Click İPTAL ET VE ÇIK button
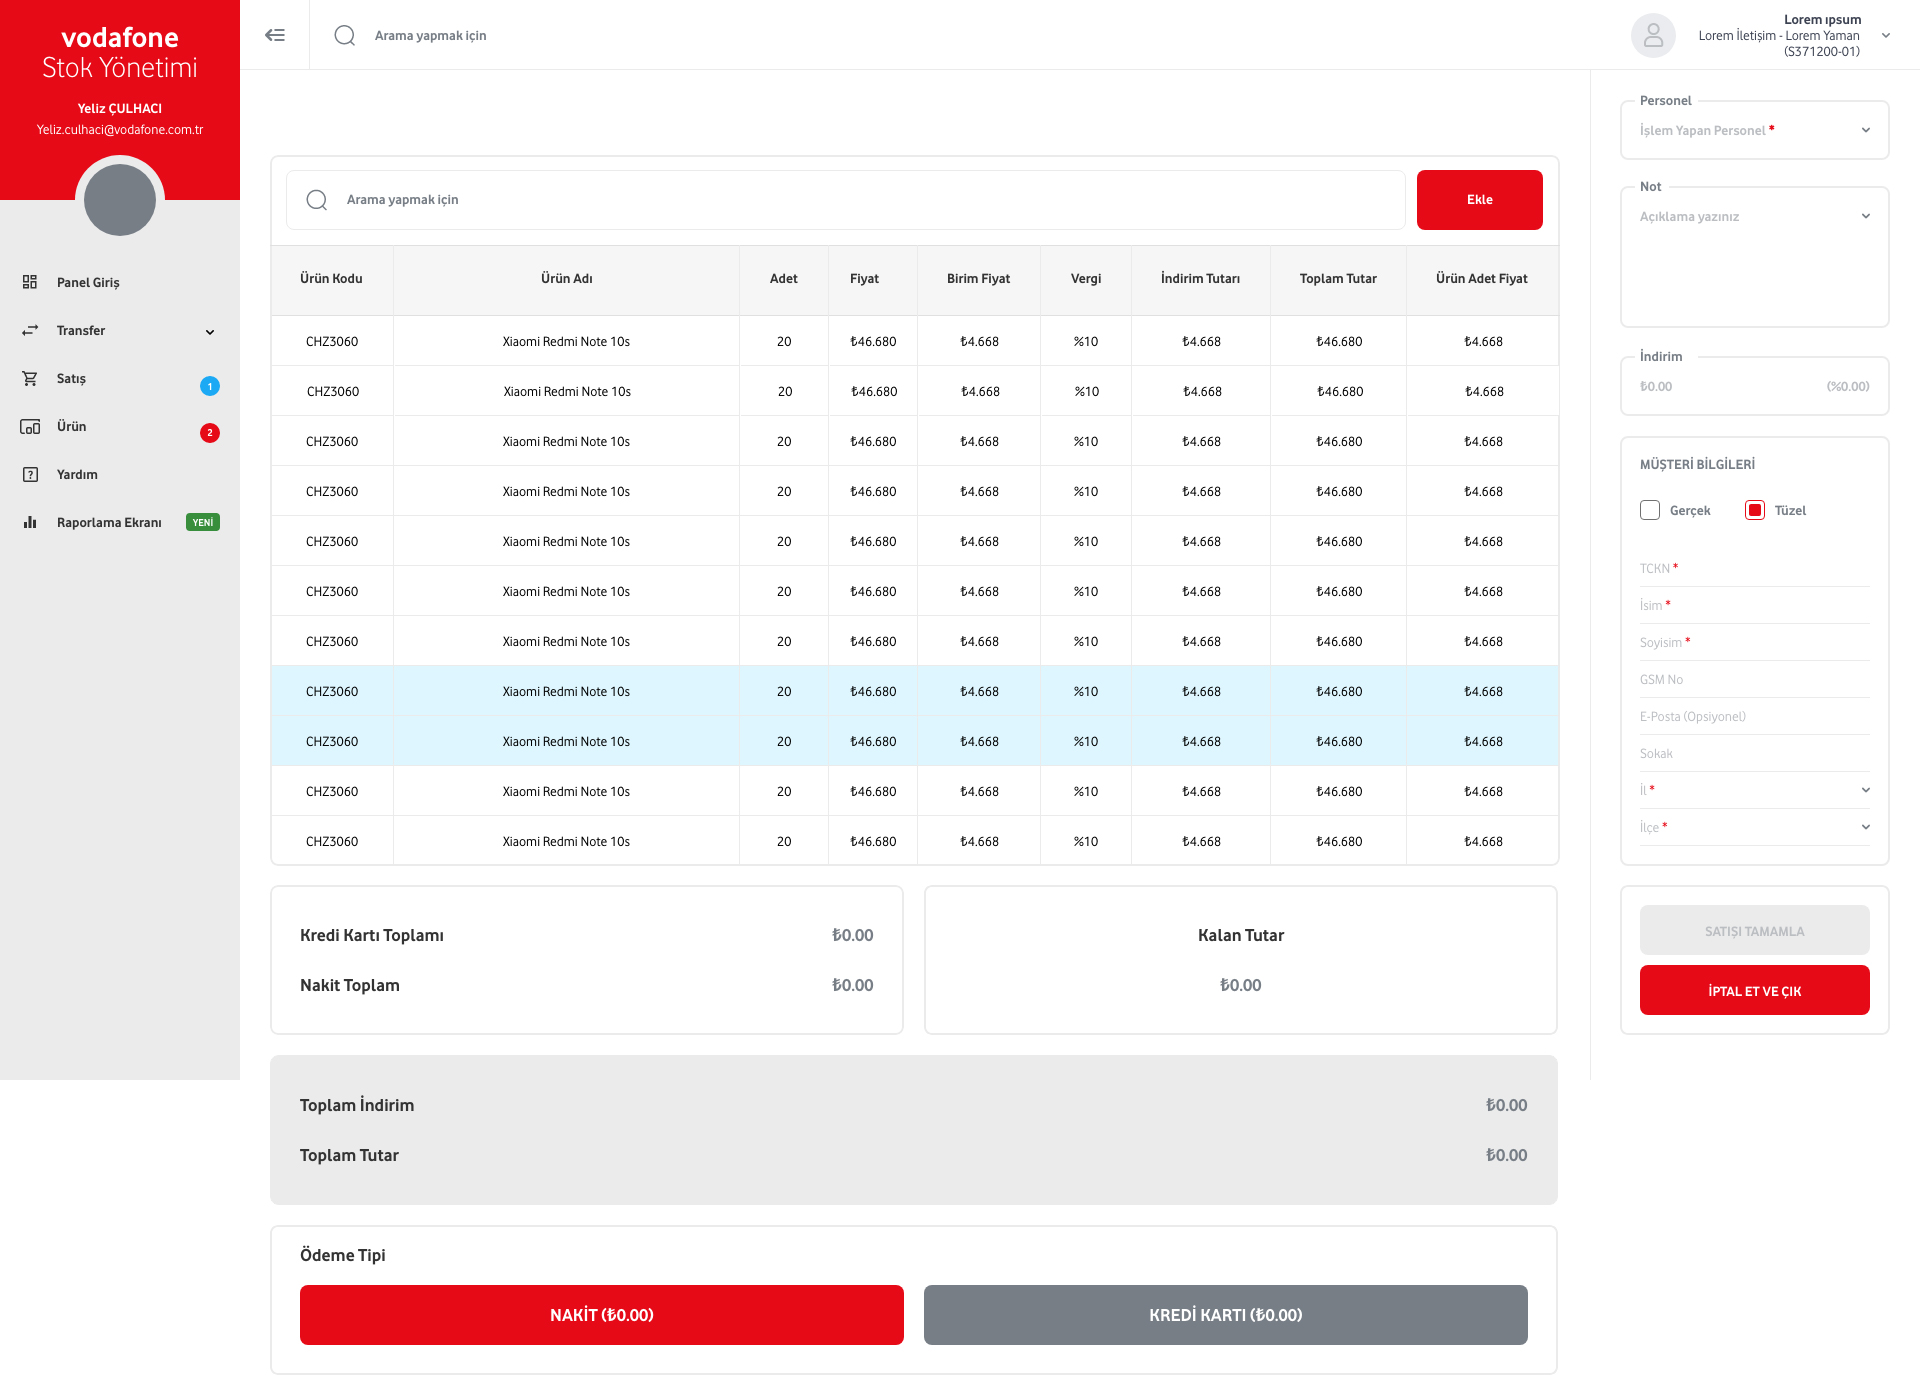This screenshot has height=1375, width=1920. [1755, 990]
